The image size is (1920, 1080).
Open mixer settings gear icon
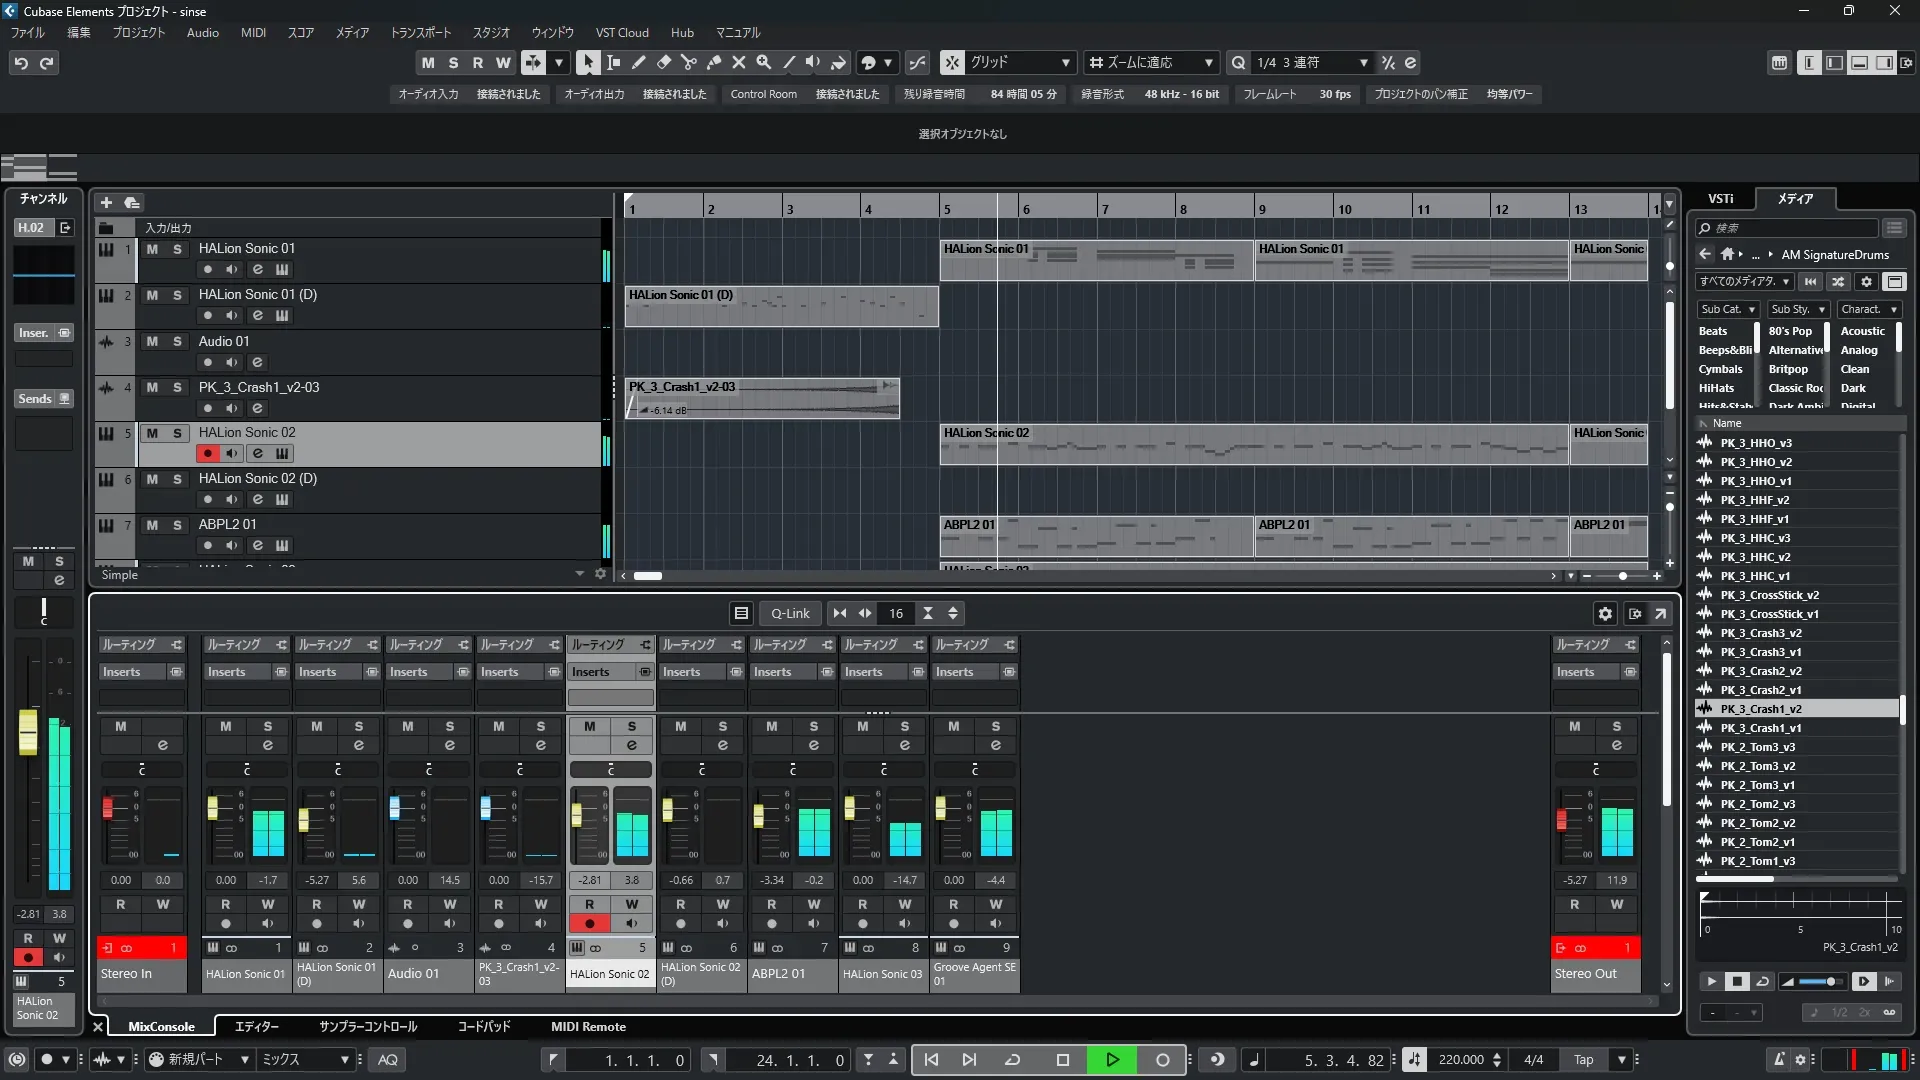[1605, 613]
